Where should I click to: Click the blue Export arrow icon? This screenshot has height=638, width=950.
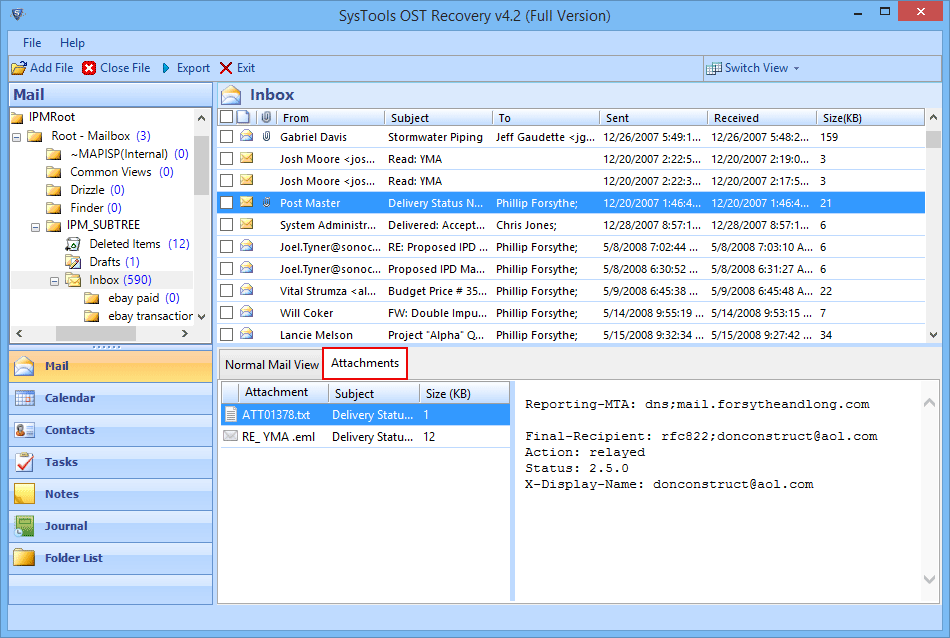pyautogui.click(x=166, y=68)
